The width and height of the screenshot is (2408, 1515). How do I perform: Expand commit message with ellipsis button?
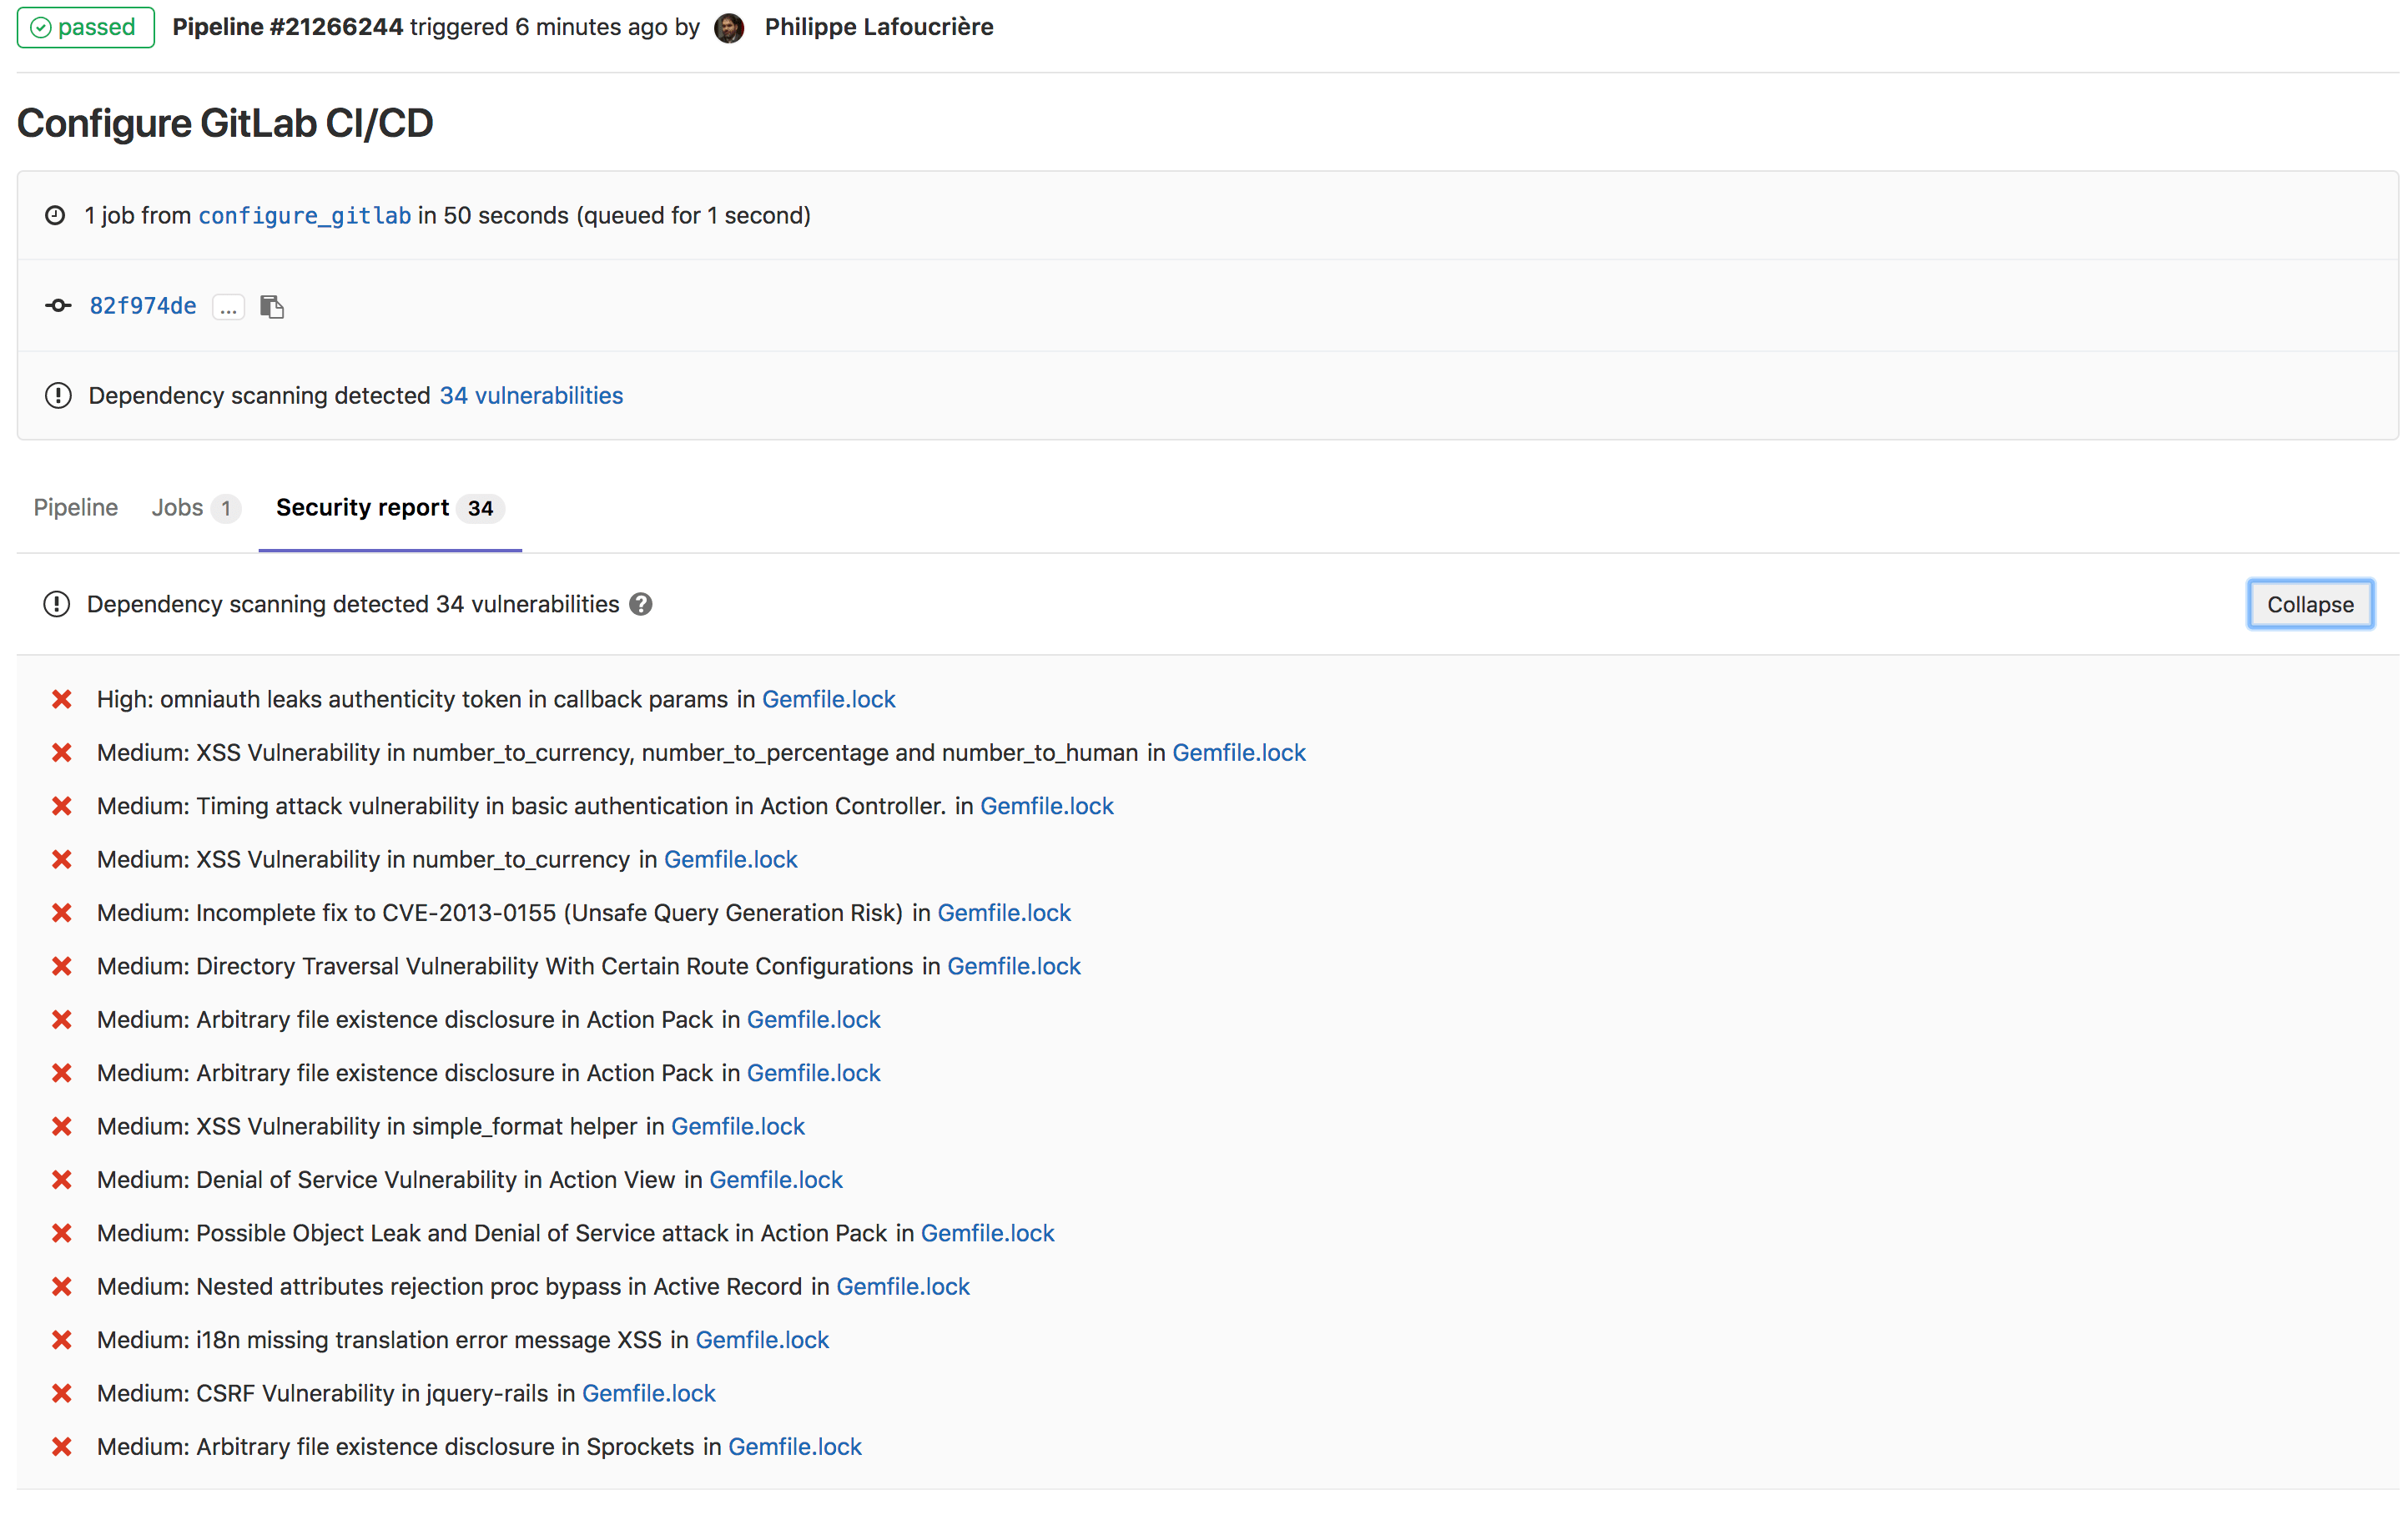[228, 307]
